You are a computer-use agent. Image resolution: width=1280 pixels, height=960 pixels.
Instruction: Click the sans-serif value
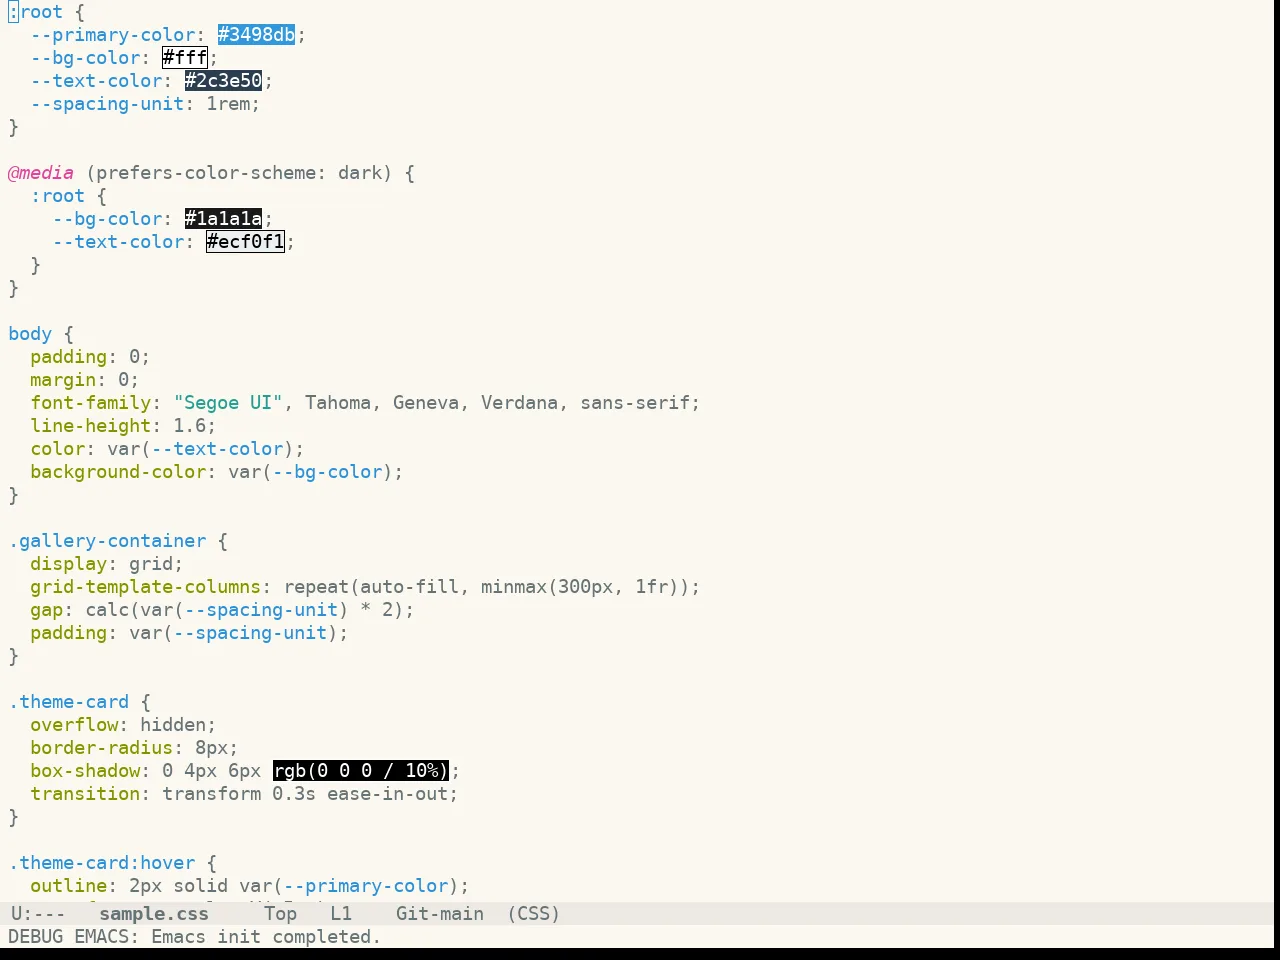coord(635,403)
